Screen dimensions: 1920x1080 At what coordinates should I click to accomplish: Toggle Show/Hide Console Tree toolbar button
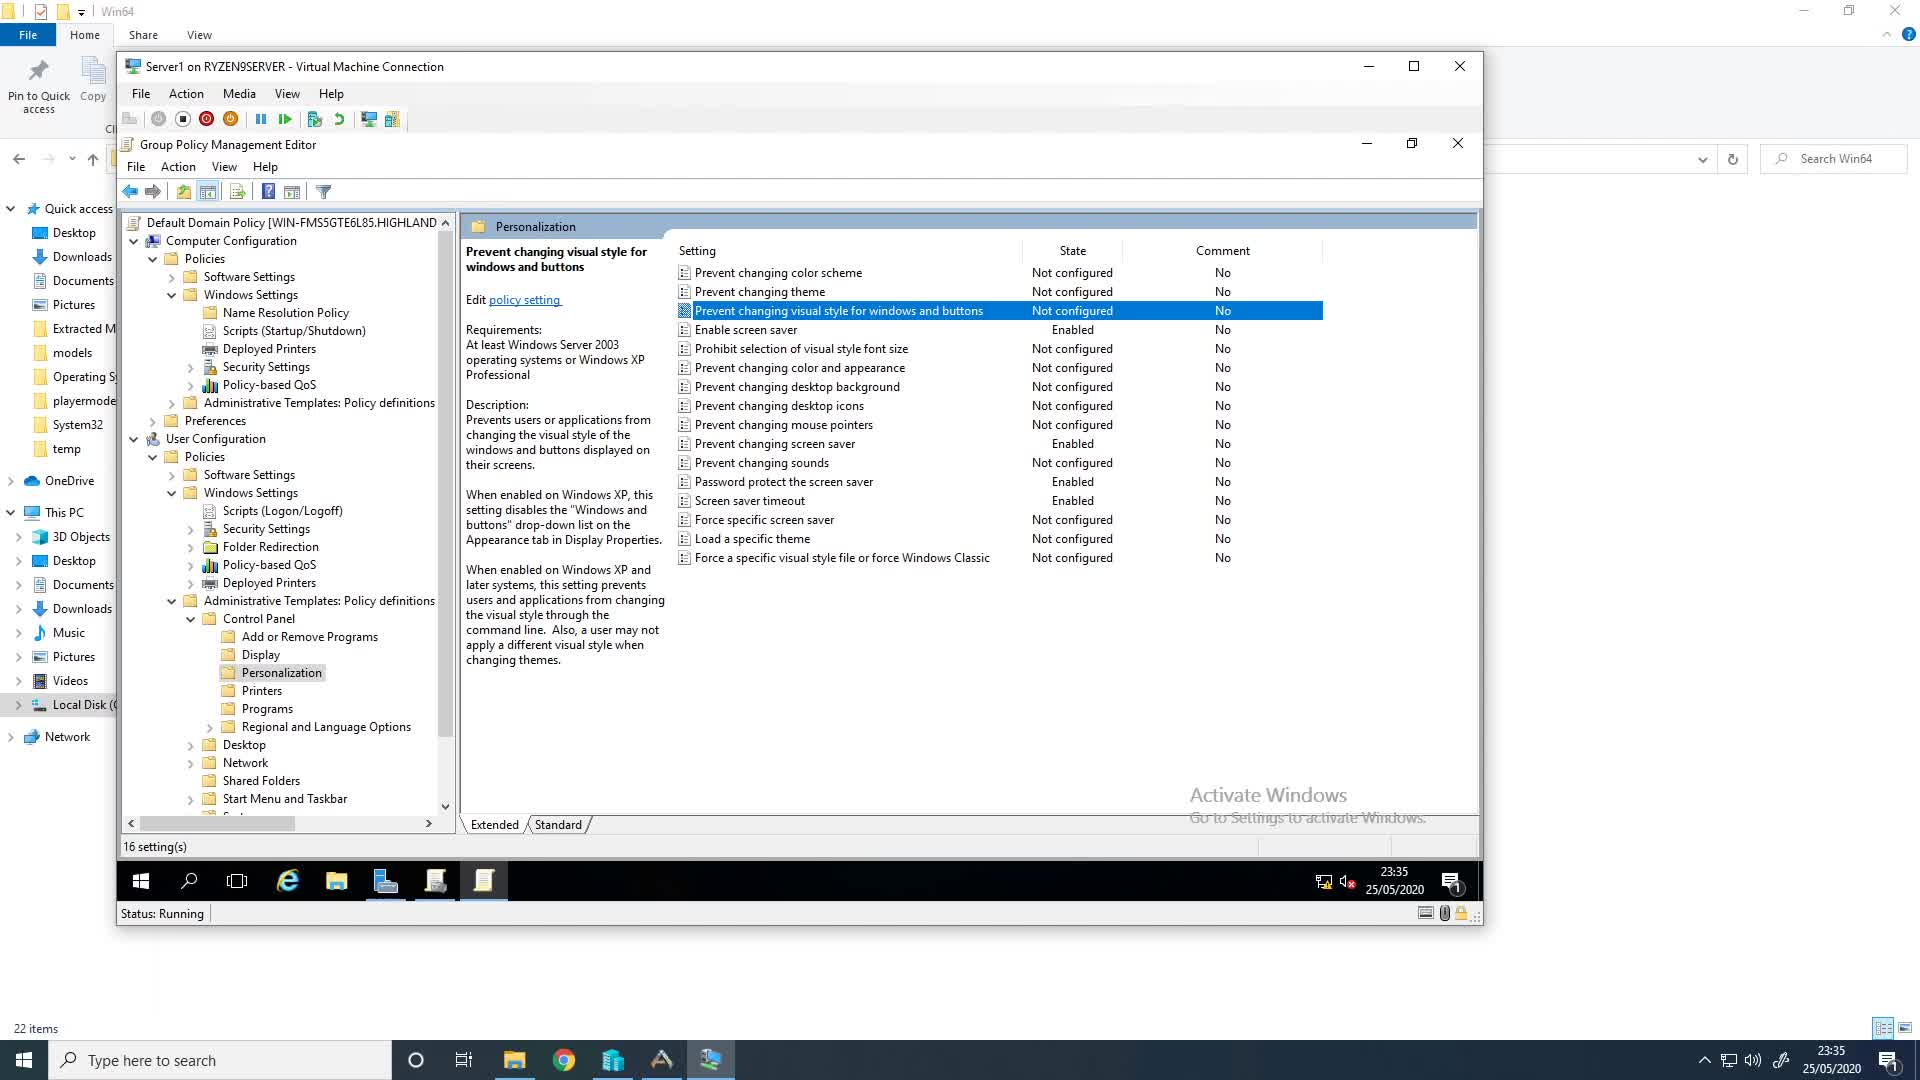pyautogui.click(x=208, y=192)
